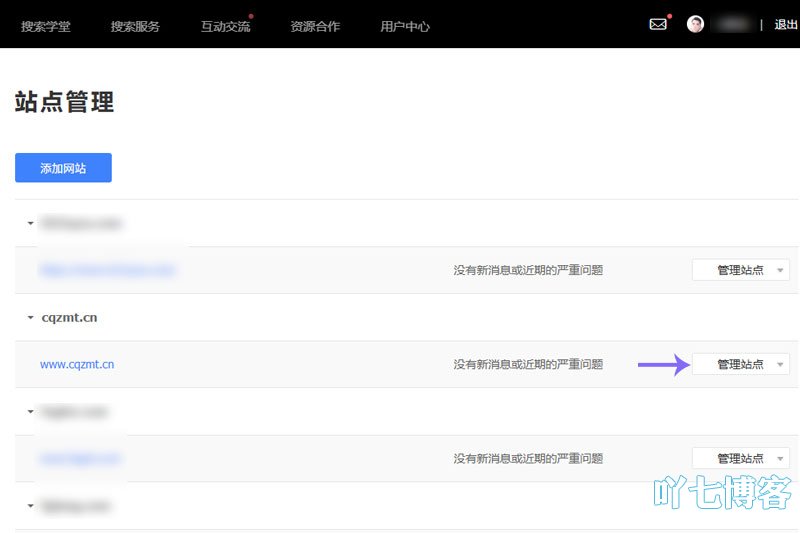The width and height of the screenshot is (800, 533).
Task: Open 管理站点 dropdown in the third site row
Action: pyautogui.click(x=740, y=458)
